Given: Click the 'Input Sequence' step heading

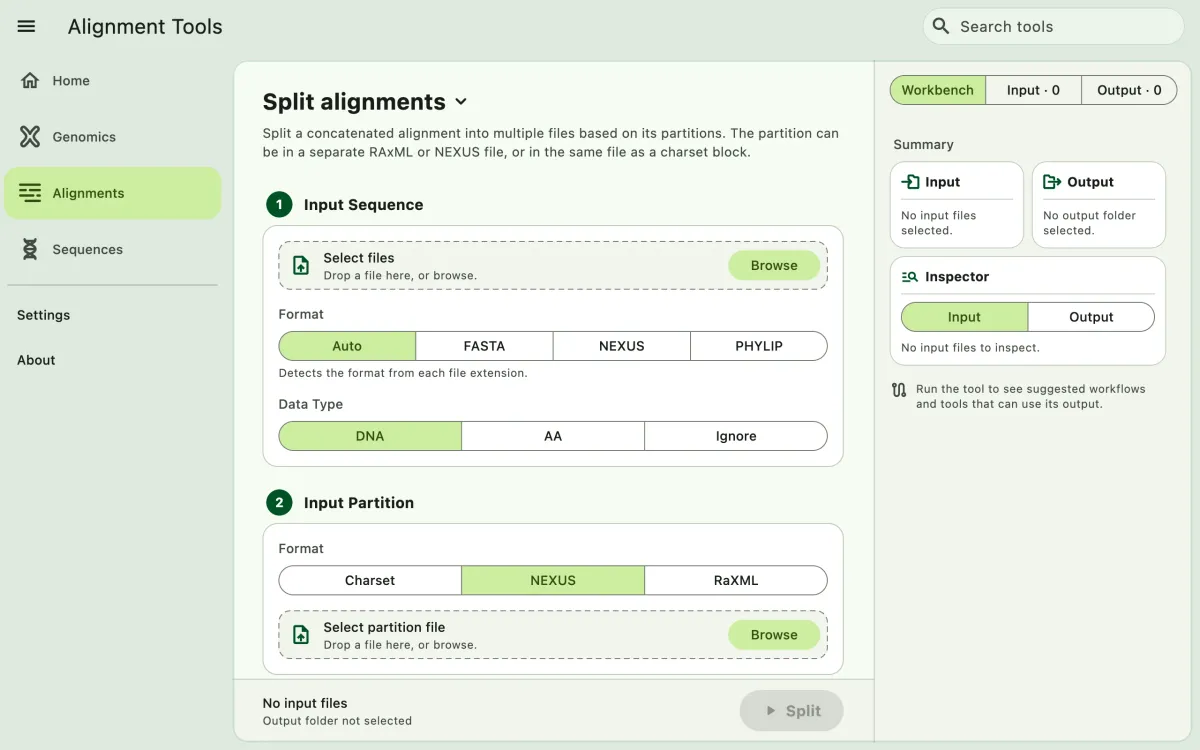Looking at the screenshot, I should pyautogui.click(x=364, y=205).
